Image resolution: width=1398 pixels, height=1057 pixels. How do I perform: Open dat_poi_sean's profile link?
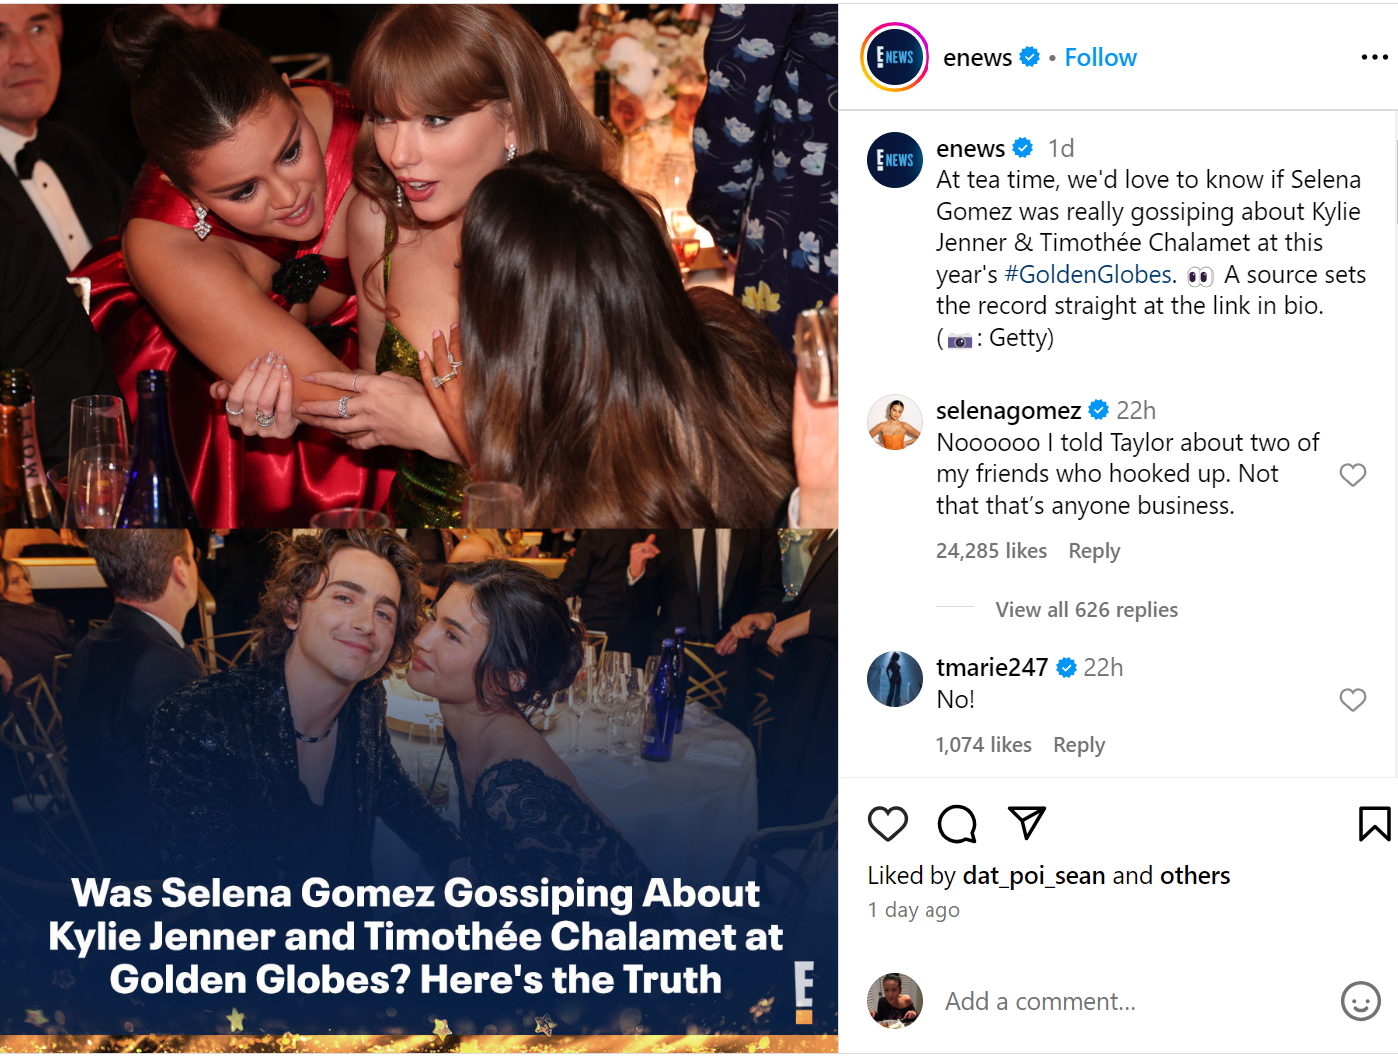pyautogui.click(x=1033, y=876)
